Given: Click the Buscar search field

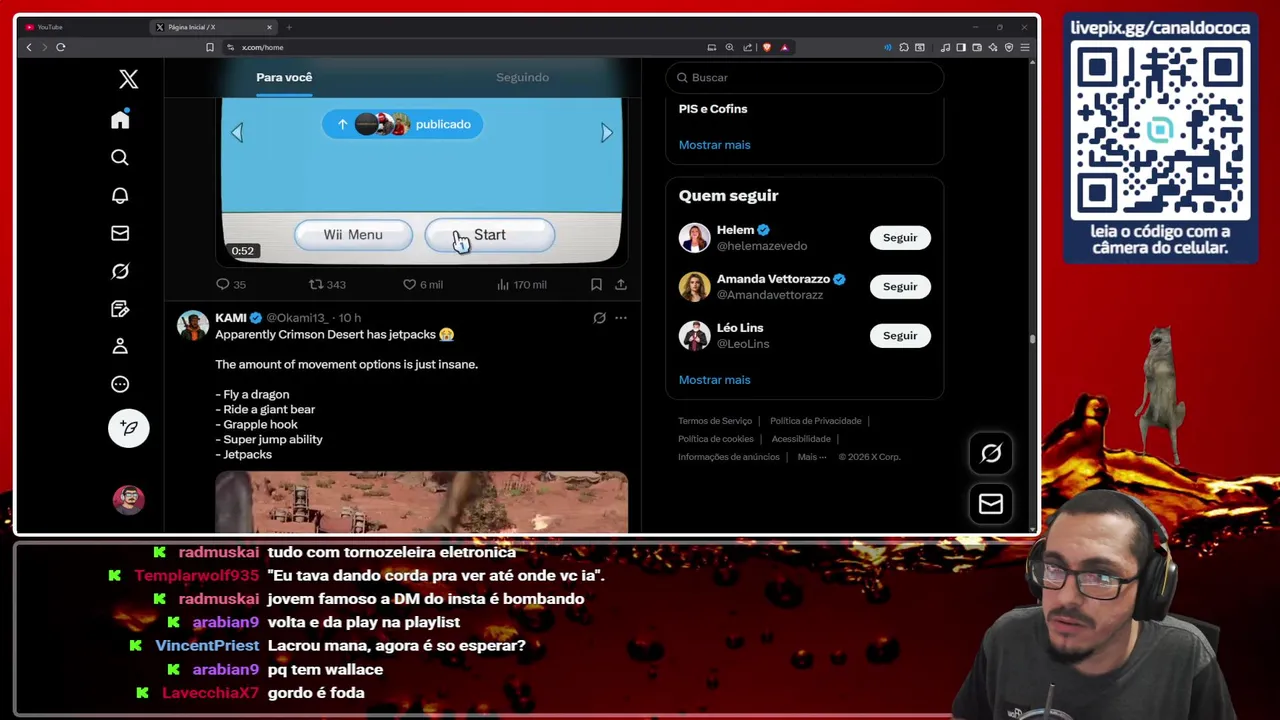Looking at the screenshot, I should tap(805, 77).
